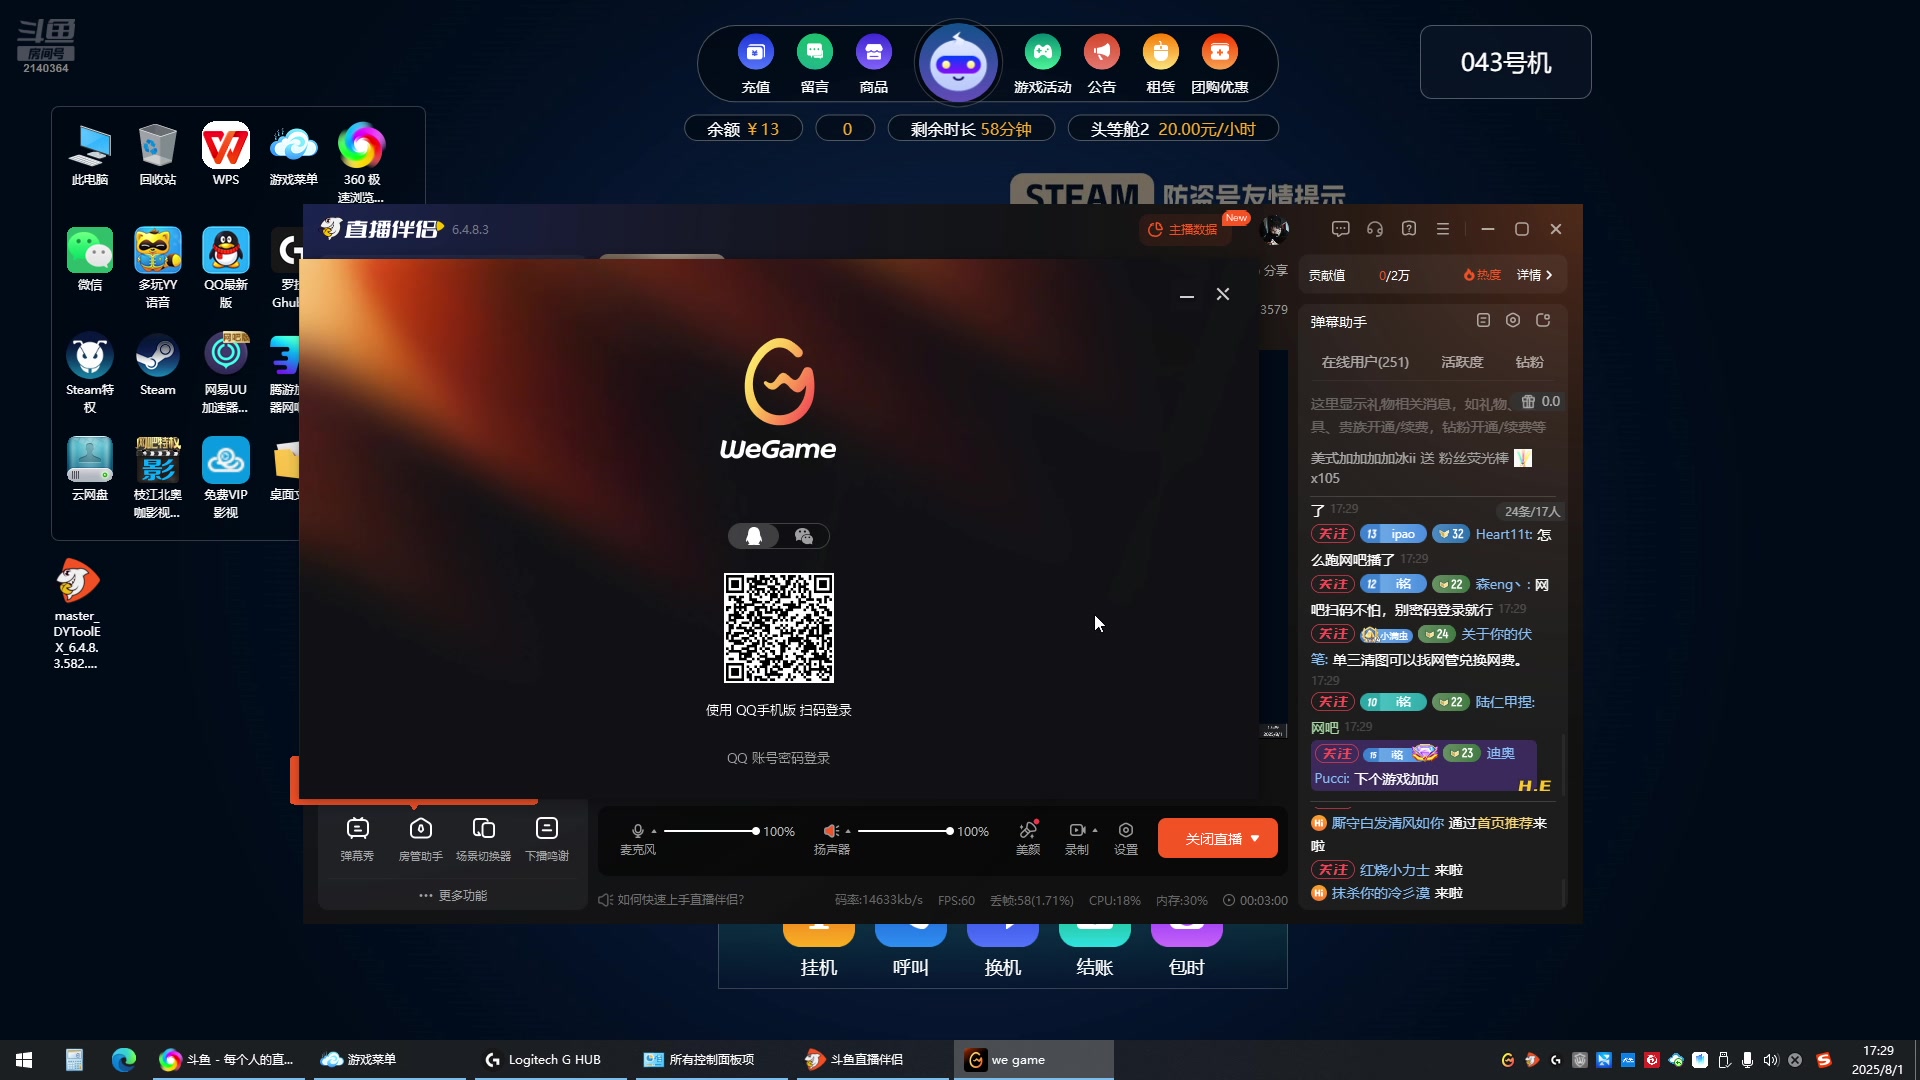Open the 场景切换器 tool
The height and width of the screenshot is (1080, 1920).
pos(483,838)
